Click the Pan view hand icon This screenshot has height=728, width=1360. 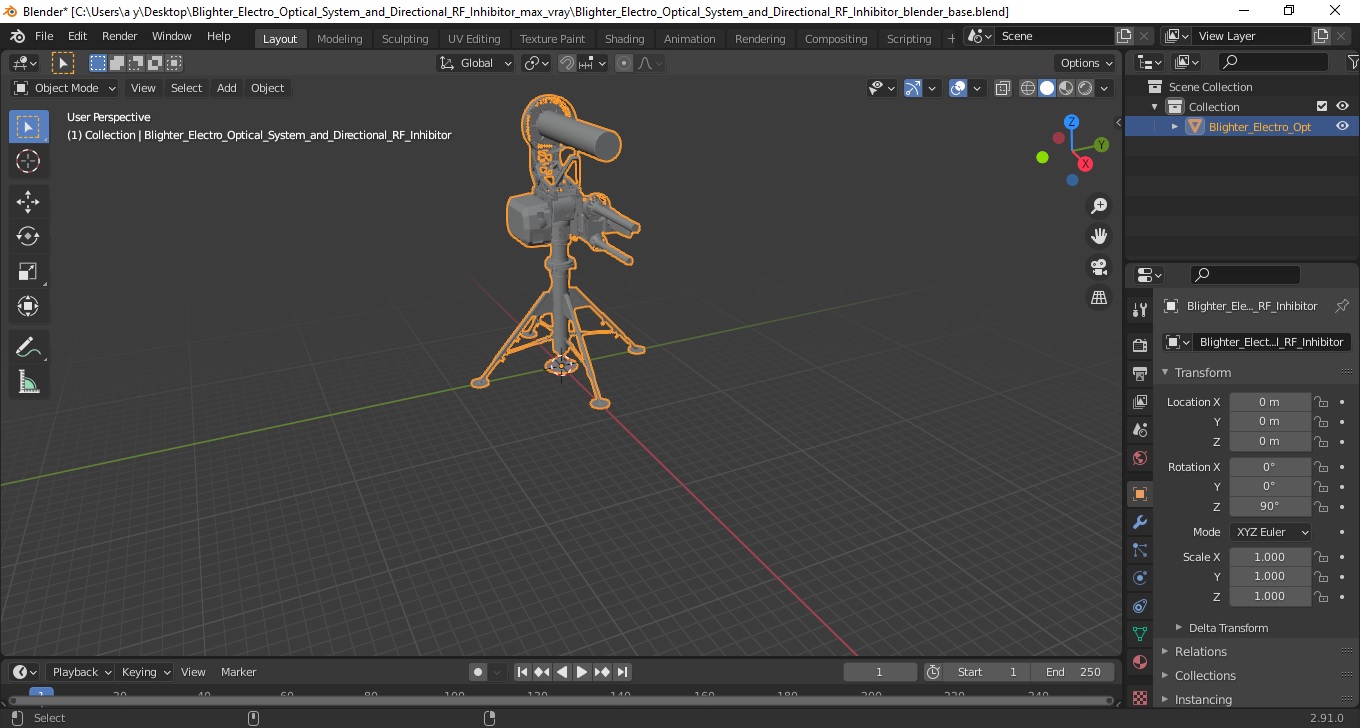[x=1099, y=236]
